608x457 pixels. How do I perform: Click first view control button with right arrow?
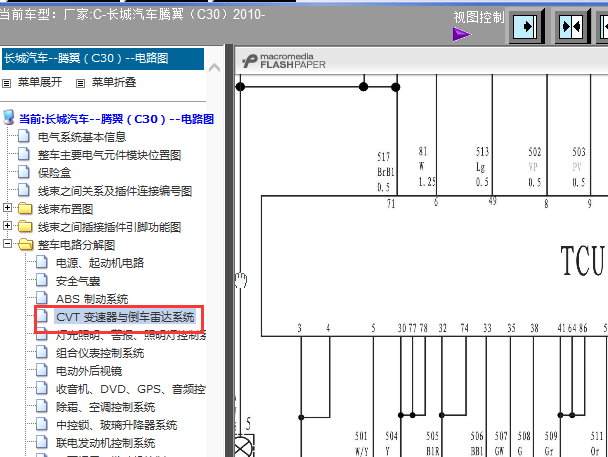tap(526, 26)
